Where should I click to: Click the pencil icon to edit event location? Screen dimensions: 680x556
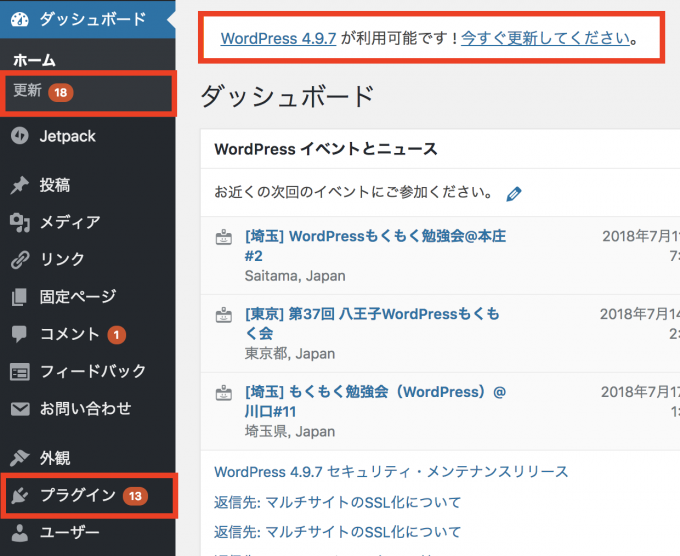point(514,194)
